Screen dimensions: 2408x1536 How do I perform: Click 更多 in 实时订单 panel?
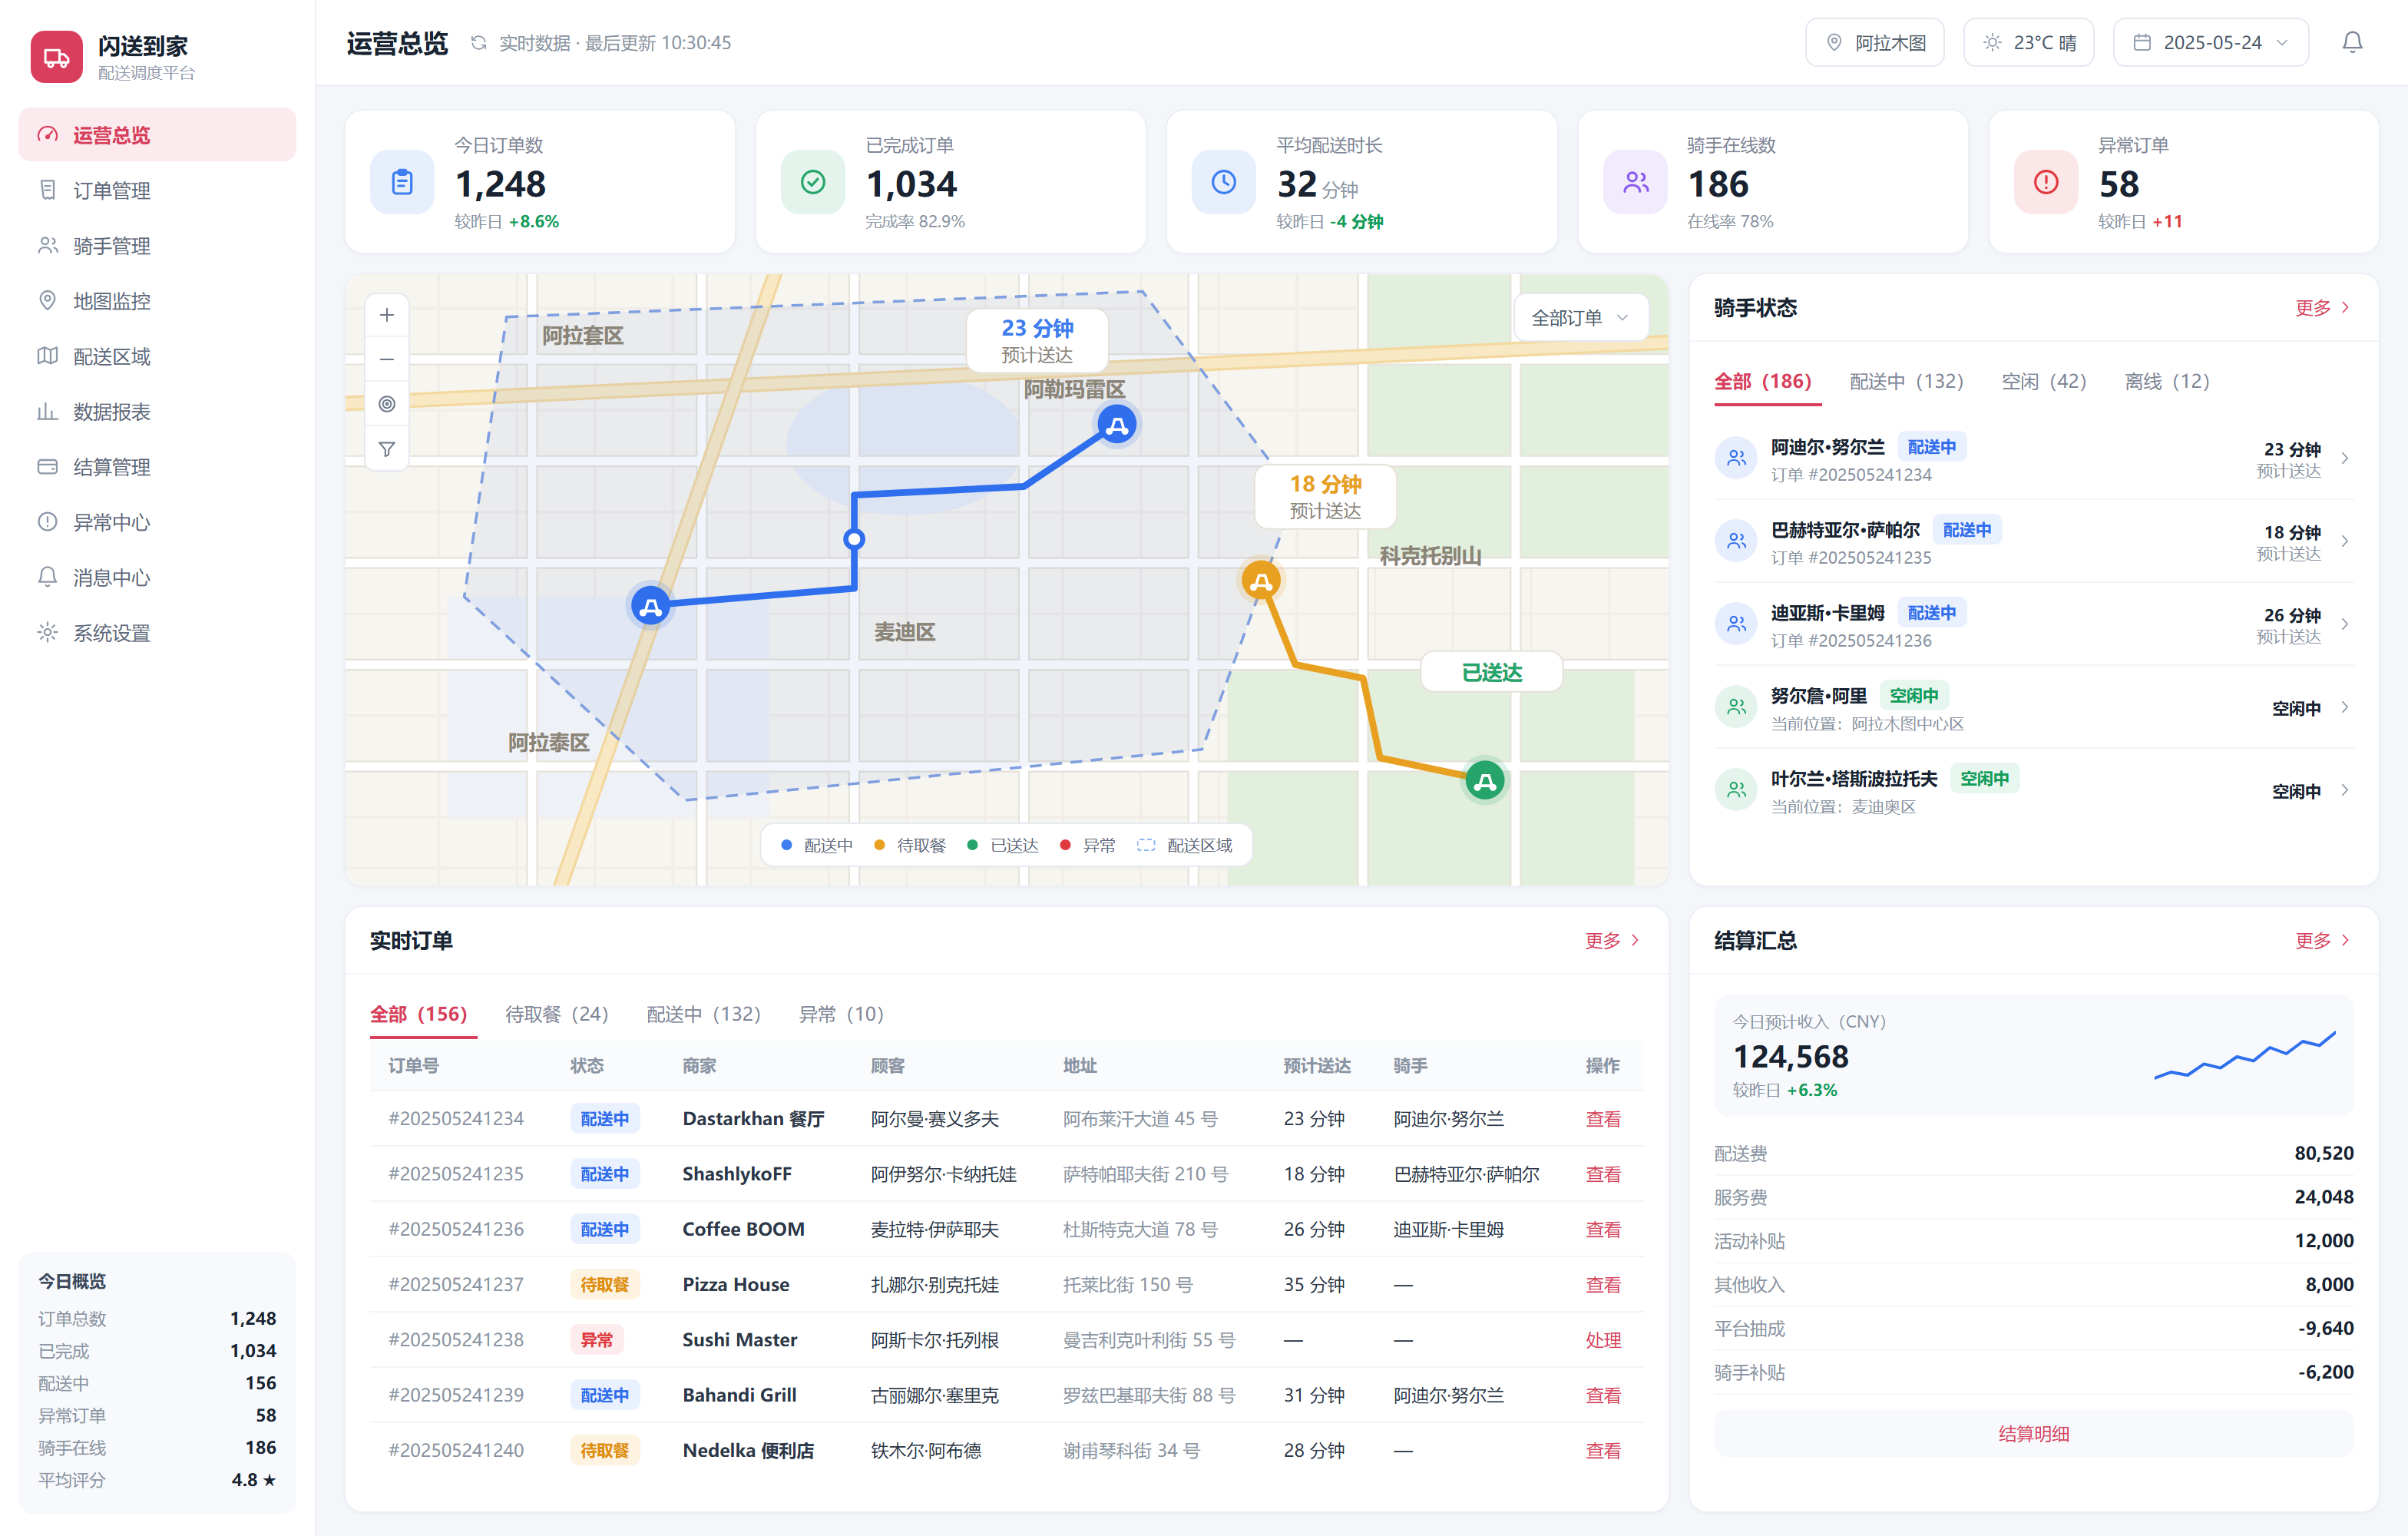(1611, 940)
